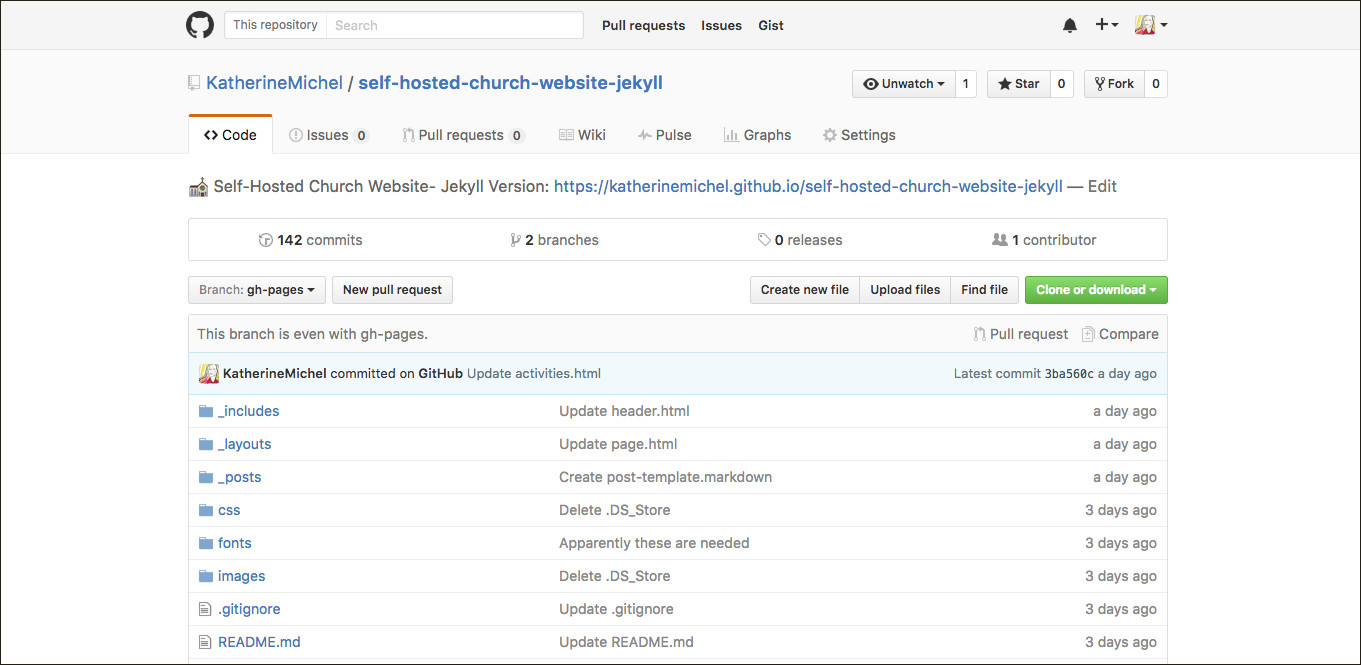Open the plus create-new dropdown menu
The width and height of the screenshot is (1361, 665).
pos(1106,25)
